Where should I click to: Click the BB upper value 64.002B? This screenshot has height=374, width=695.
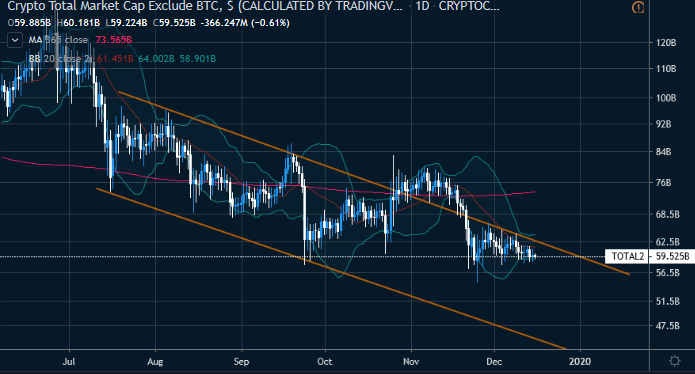tap(156, 58)
